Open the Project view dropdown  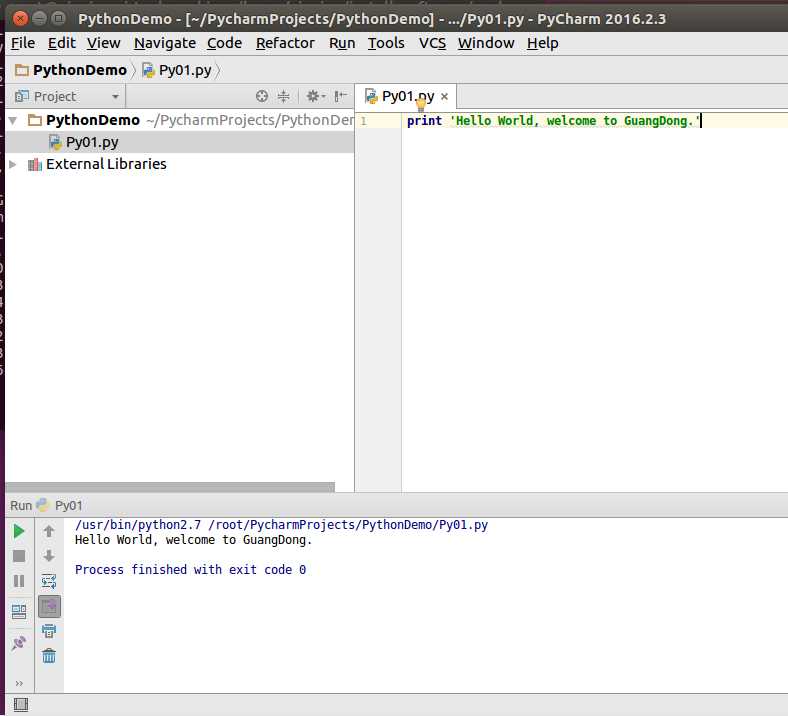116,97
